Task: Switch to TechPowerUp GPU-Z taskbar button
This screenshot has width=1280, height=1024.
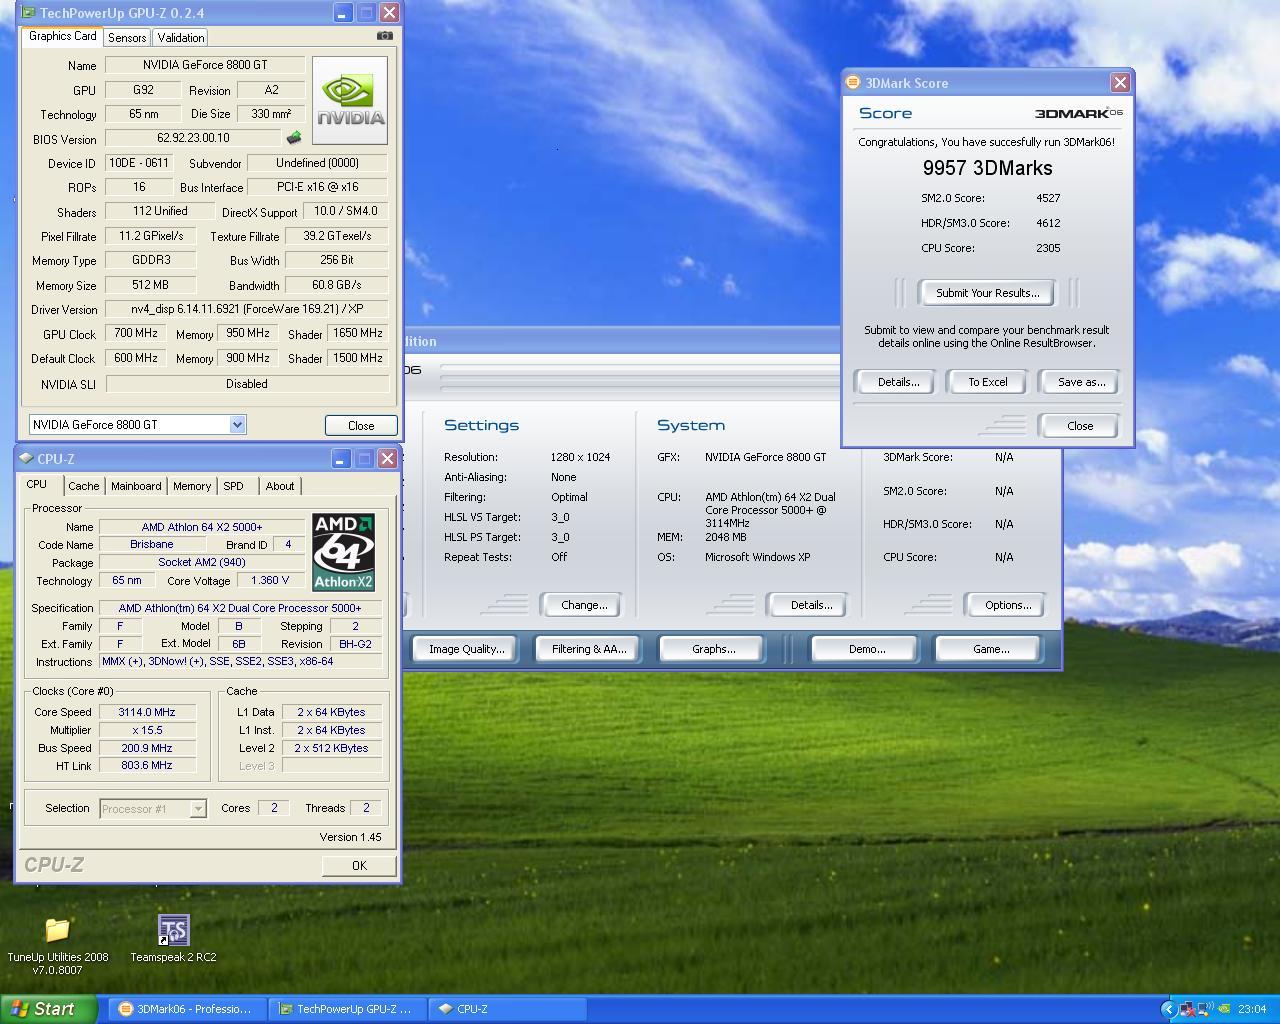Action: [347, 1009]
